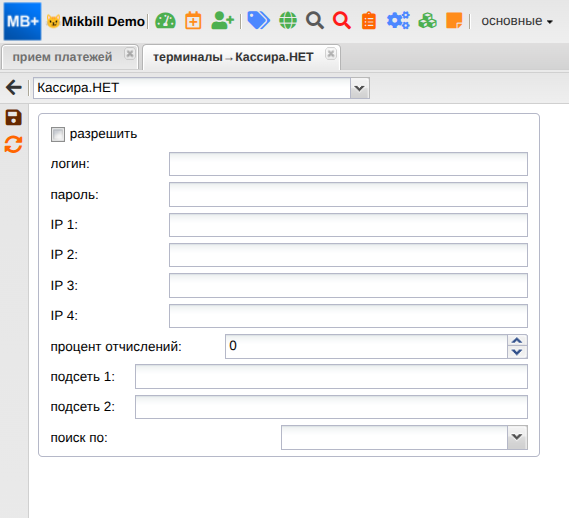
Task: Click the подсеть 2 input field
Action: coord(331,407)
